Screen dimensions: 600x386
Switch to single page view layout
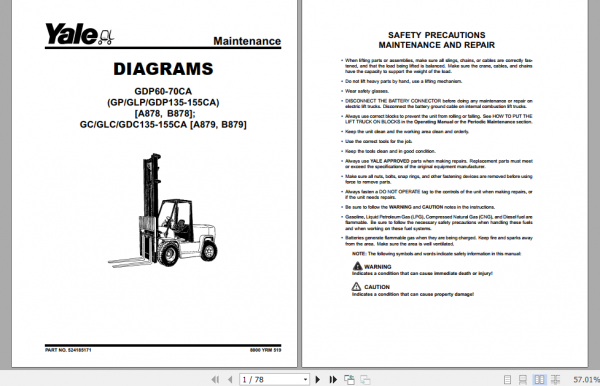pos(507,379)
